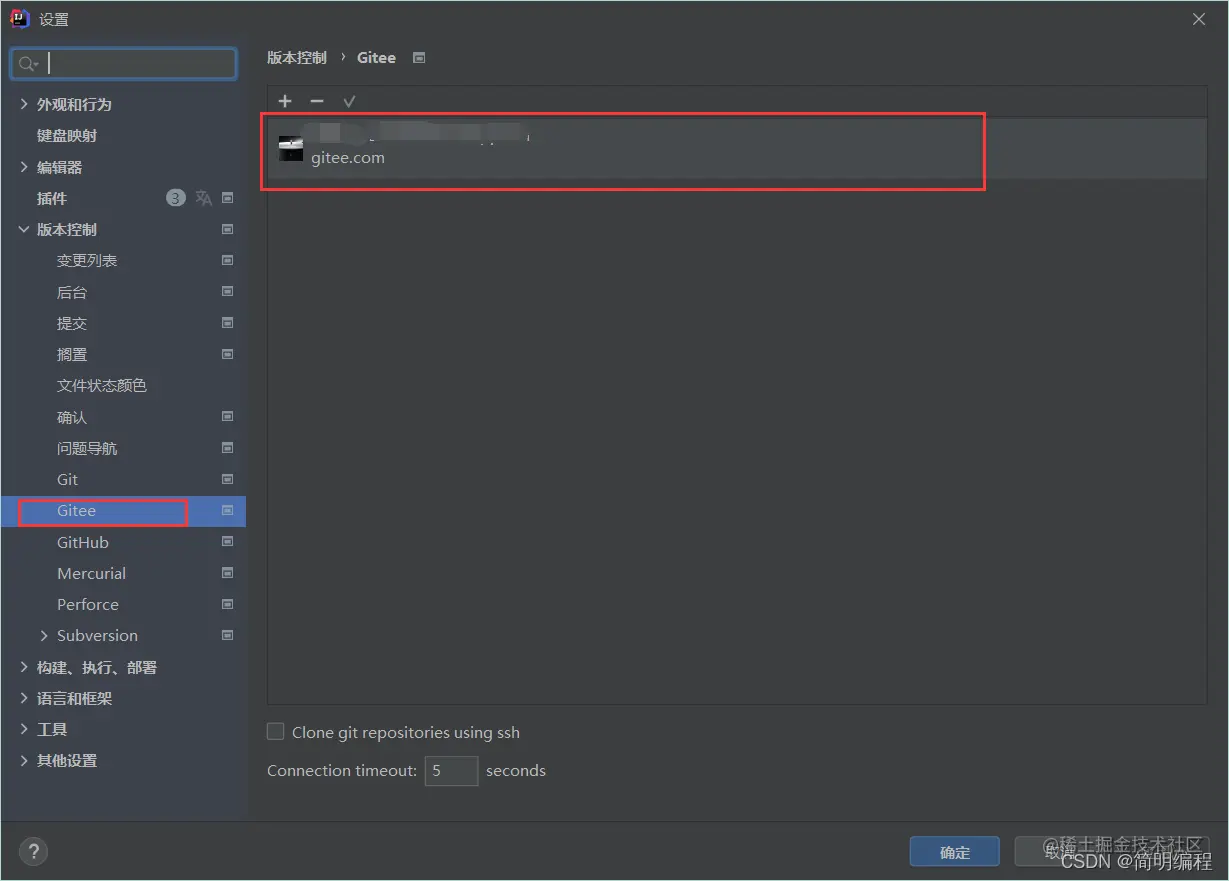Select 文件状态颜色 settings page

102,385
